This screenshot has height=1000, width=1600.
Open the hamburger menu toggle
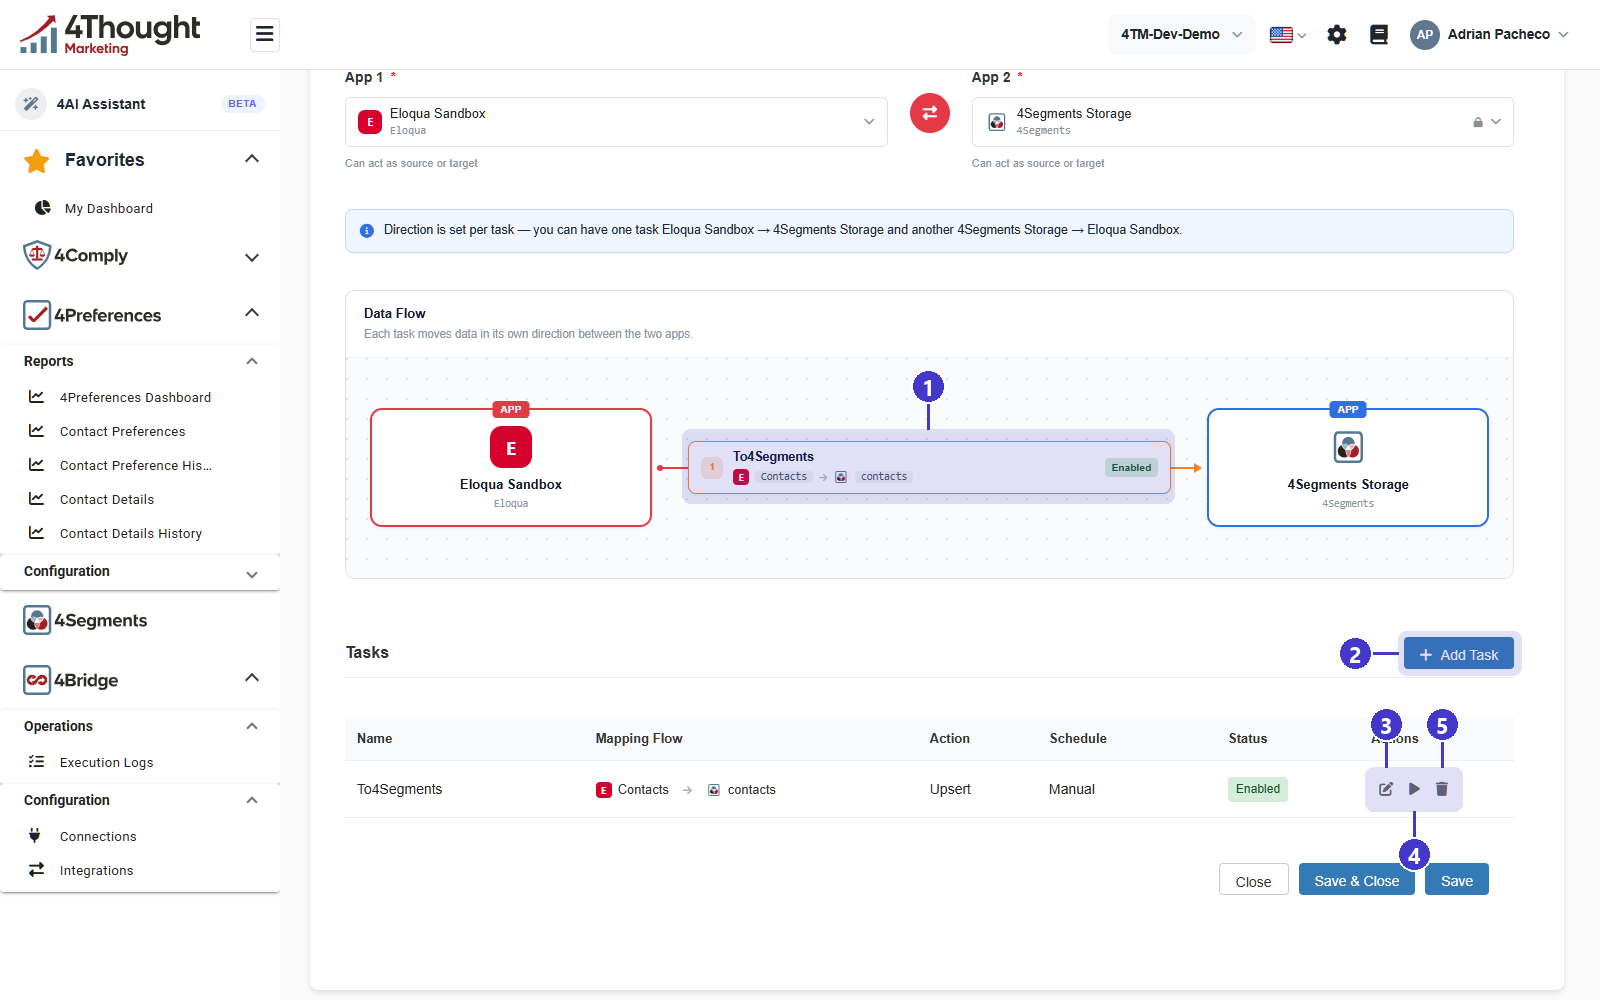264,35
